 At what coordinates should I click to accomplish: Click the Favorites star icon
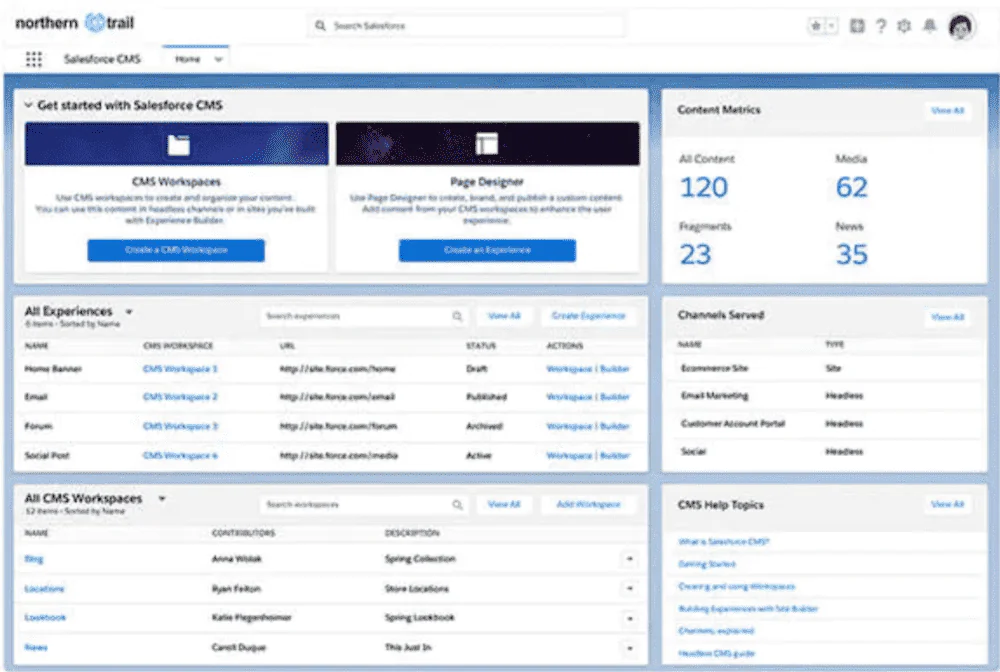[x=816, y=26]
